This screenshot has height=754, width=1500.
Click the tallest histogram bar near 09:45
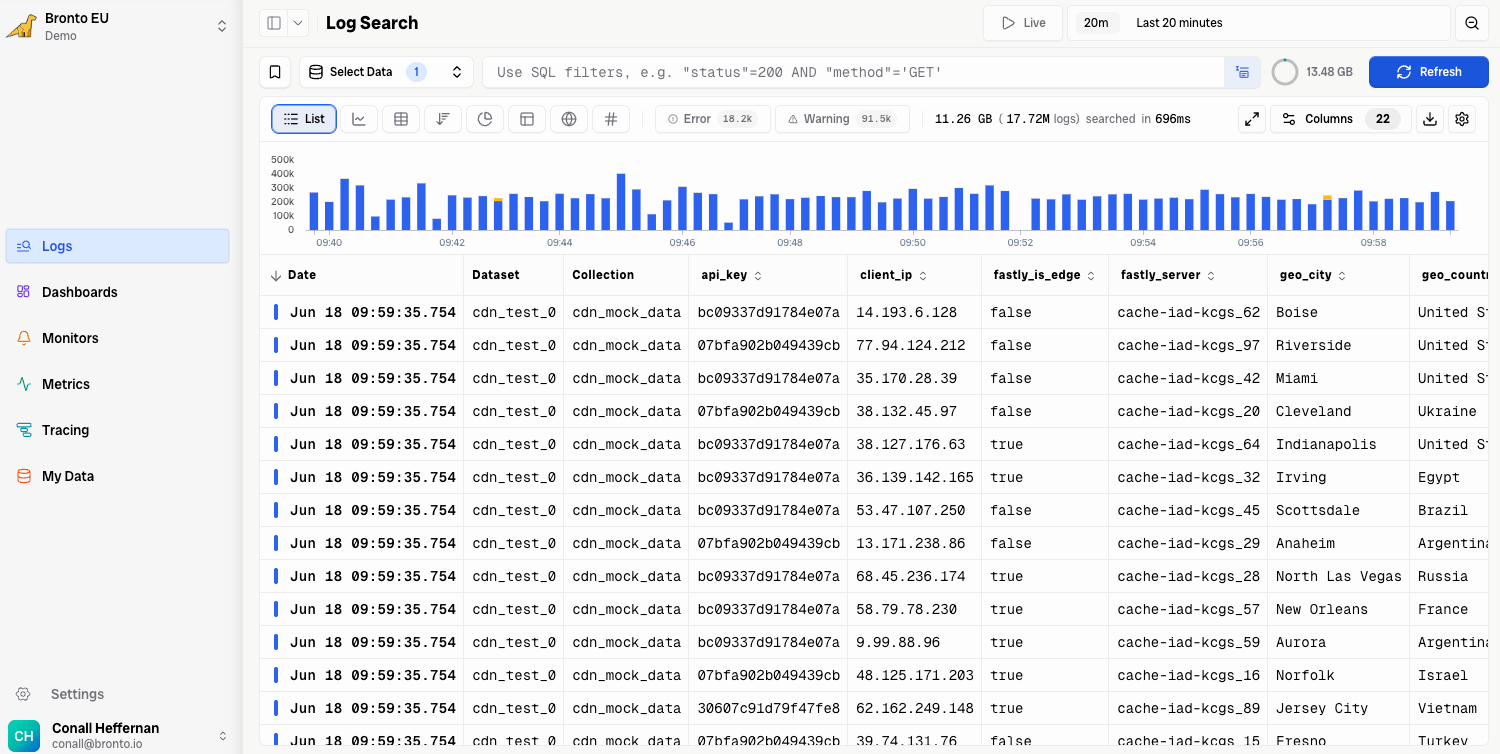(621, 202)
